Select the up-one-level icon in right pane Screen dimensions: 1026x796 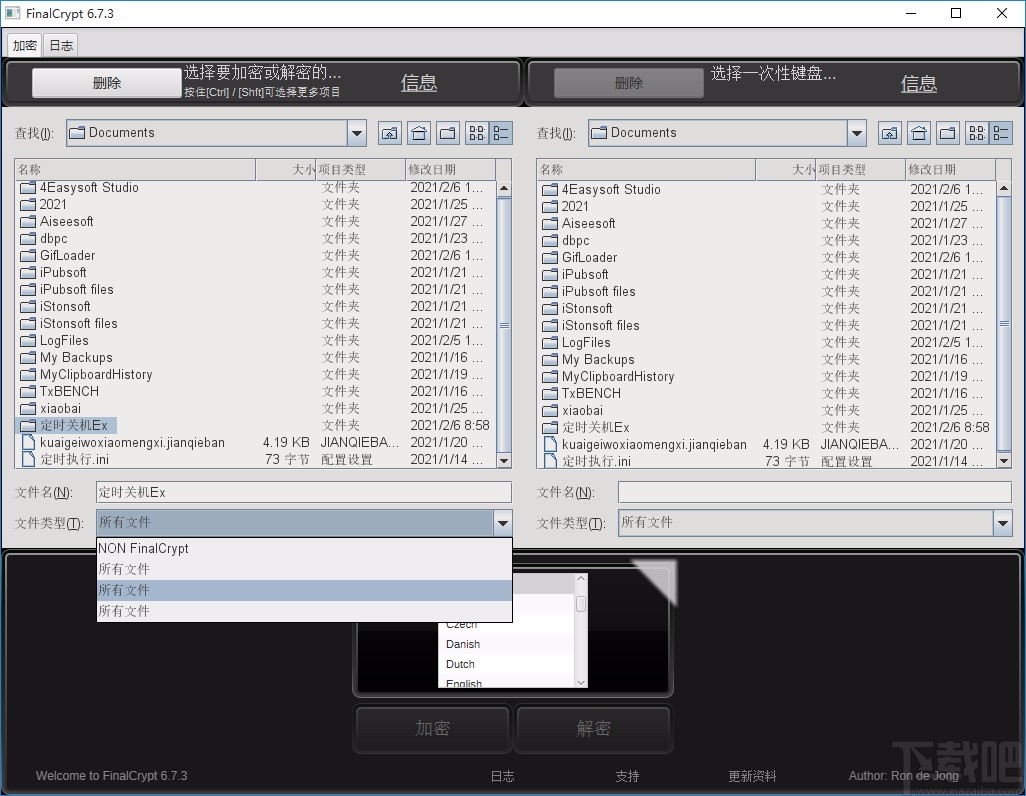click(x=889, y=133)
